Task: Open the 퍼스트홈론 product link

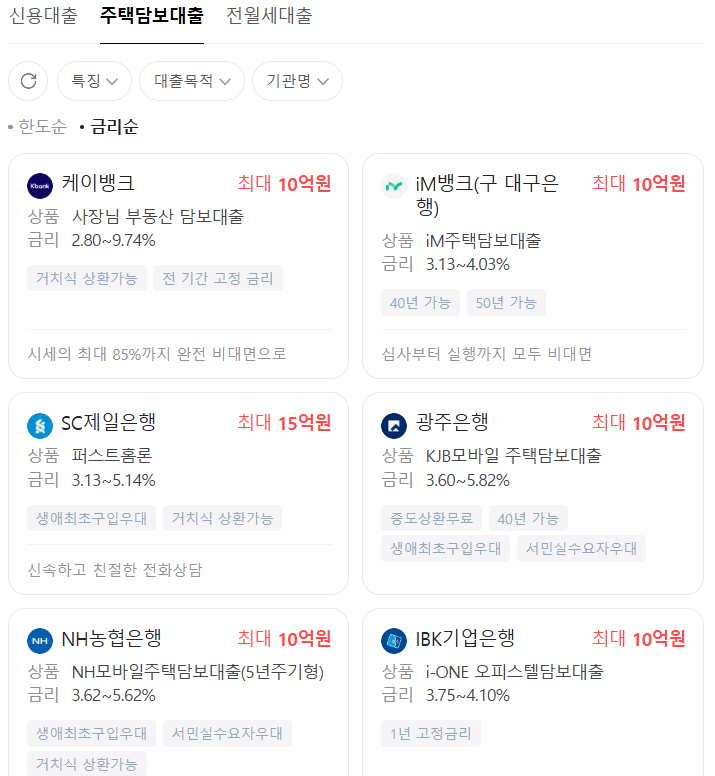Action: [112, 456]
